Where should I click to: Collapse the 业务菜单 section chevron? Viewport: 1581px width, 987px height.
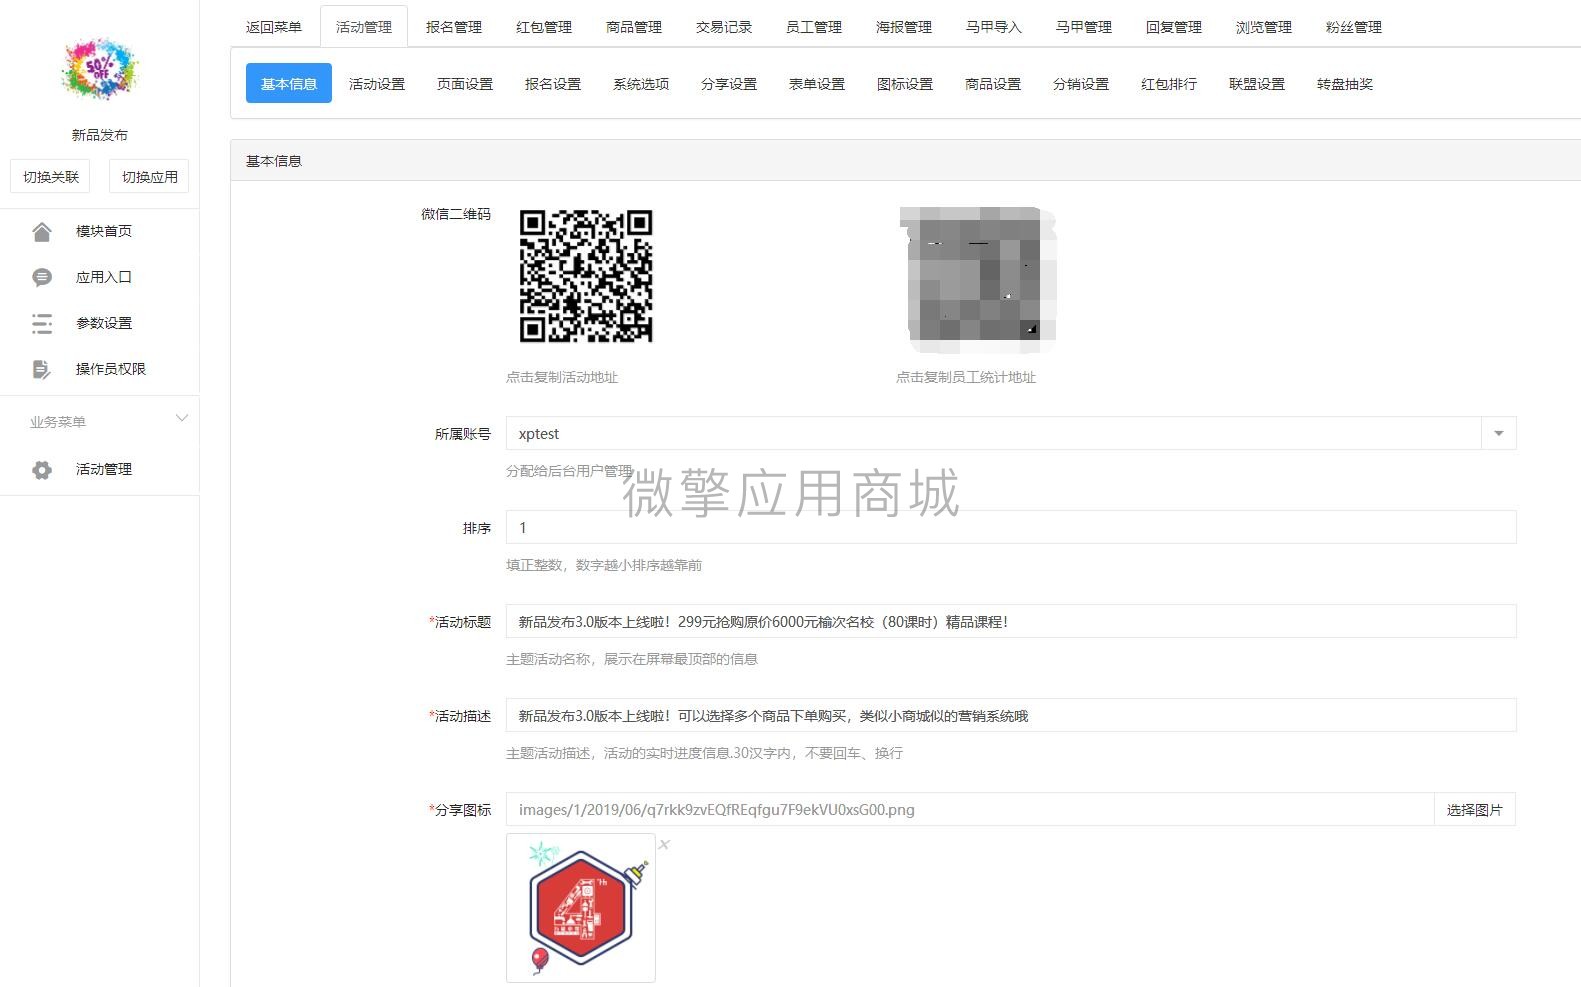tap(181, 419)
